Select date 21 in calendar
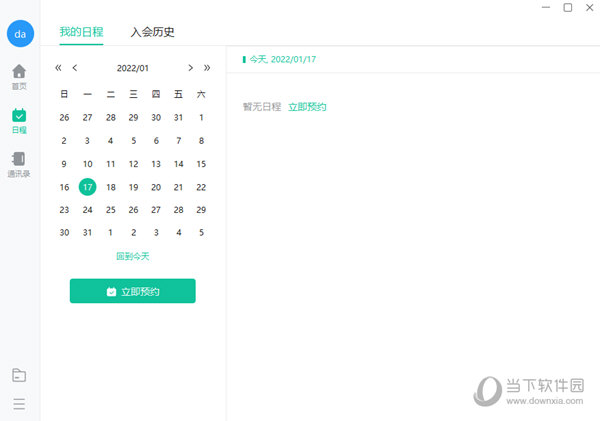This screenshot has width=600, height=421. coord(179,187)
